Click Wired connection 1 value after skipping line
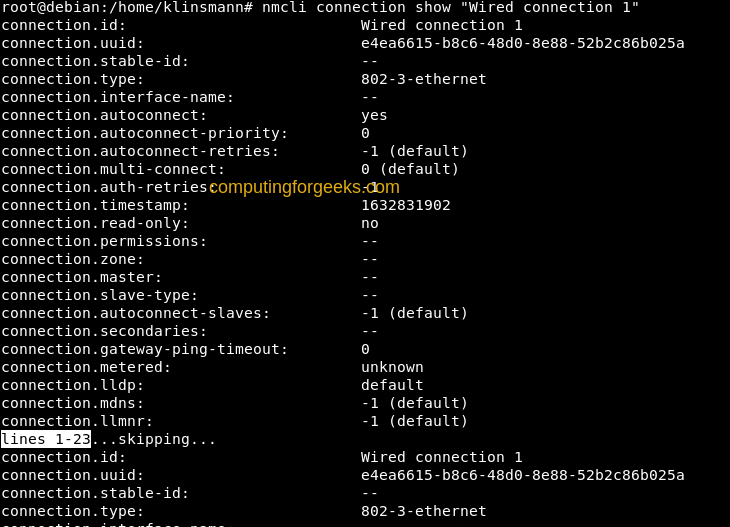Image resolution: width=730 pixels, height=527 pixels. 441,457
